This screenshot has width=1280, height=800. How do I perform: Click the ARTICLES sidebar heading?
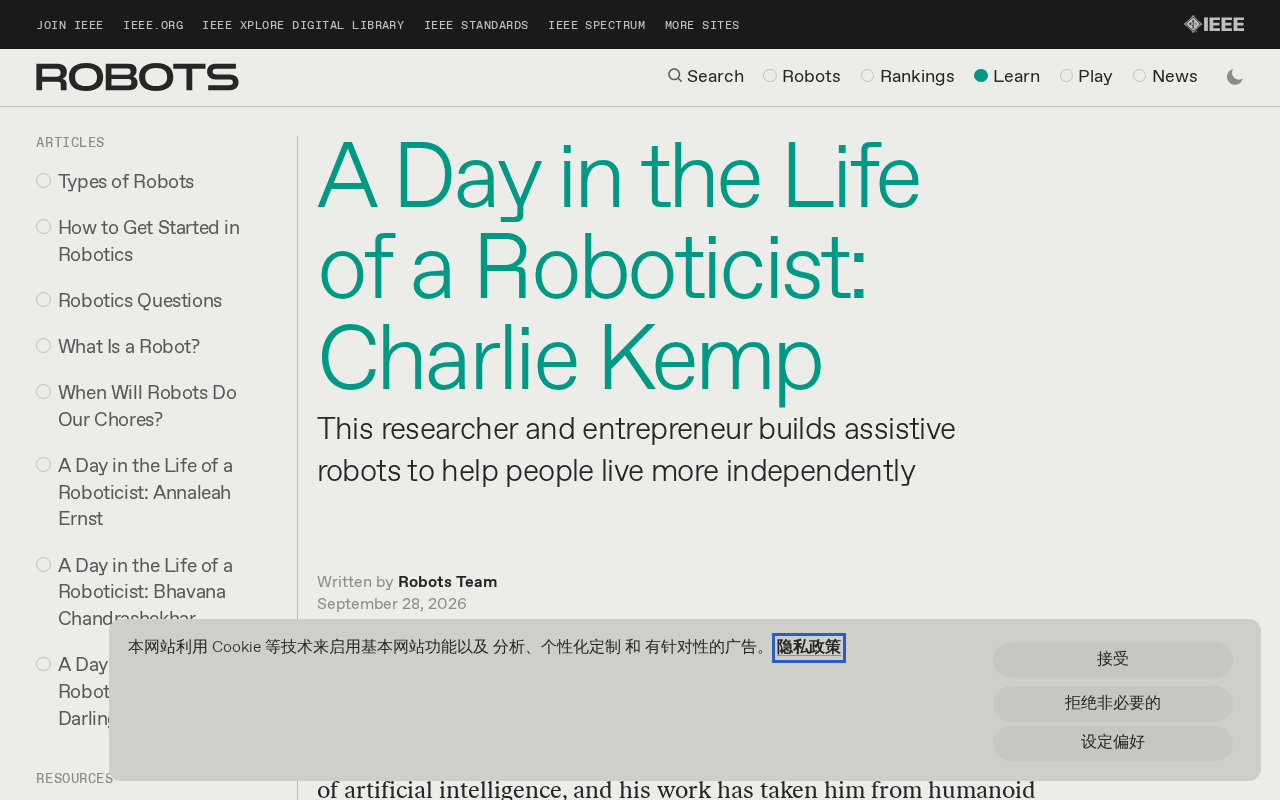70,143
